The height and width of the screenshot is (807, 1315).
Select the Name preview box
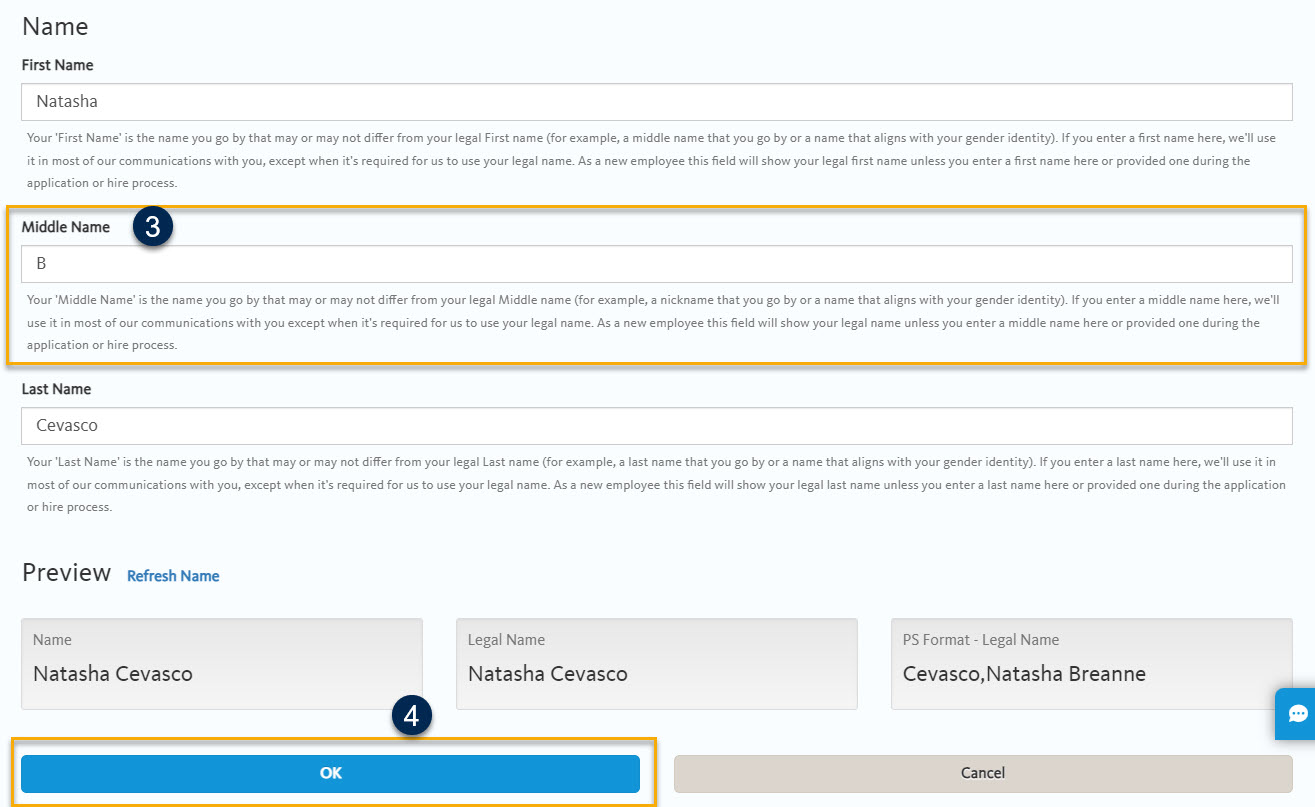(x=222, y=664)
